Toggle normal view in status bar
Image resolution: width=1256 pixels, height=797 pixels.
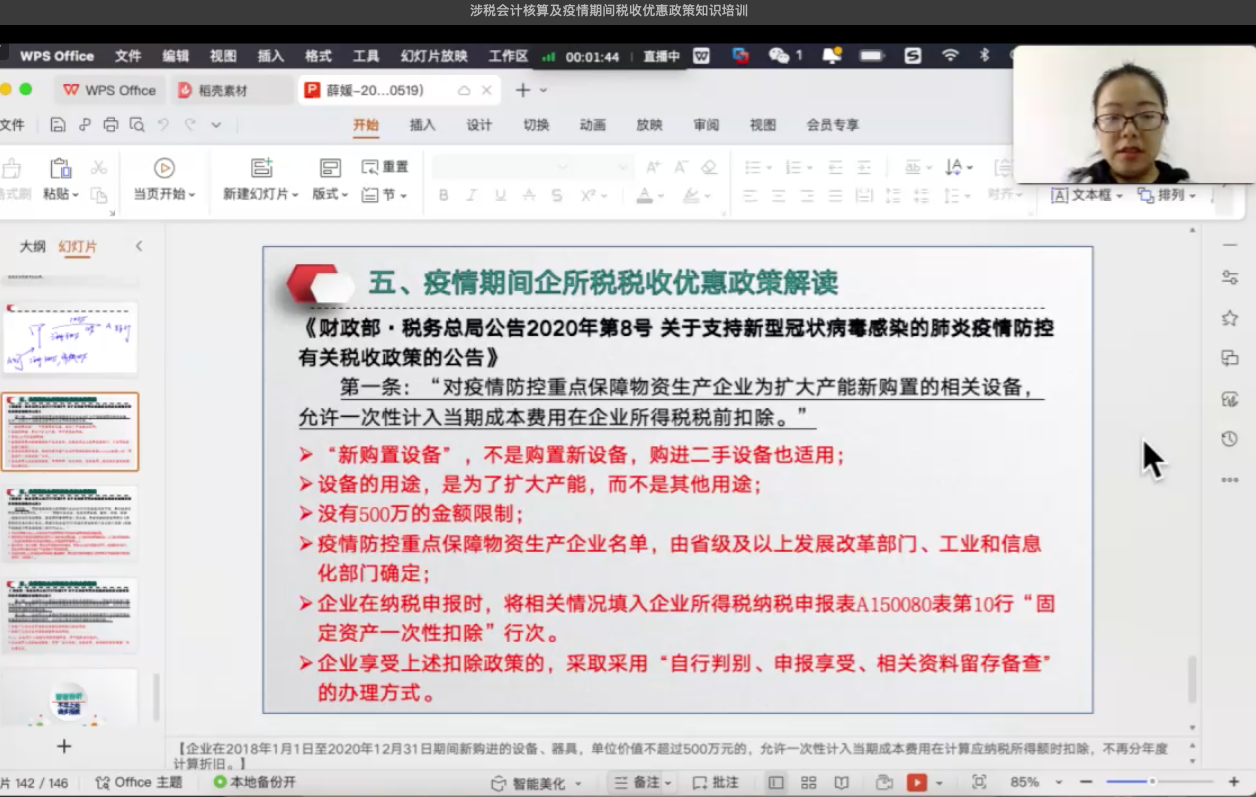(776, 782)
